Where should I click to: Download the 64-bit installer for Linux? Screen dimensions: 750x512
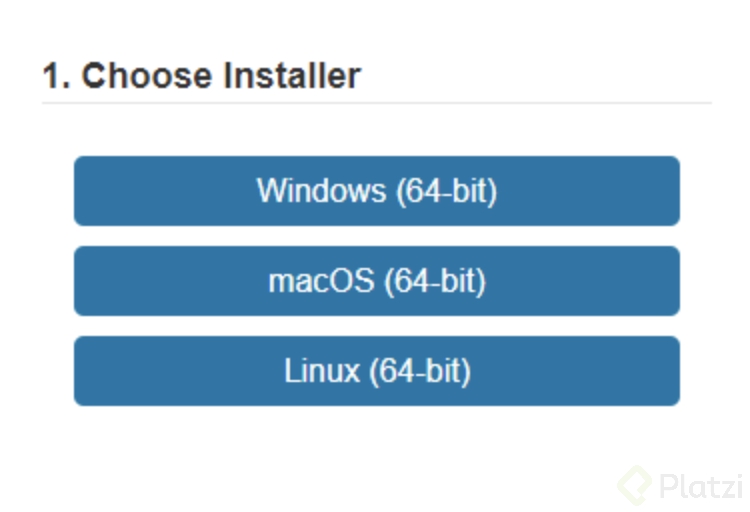(376, 371)
